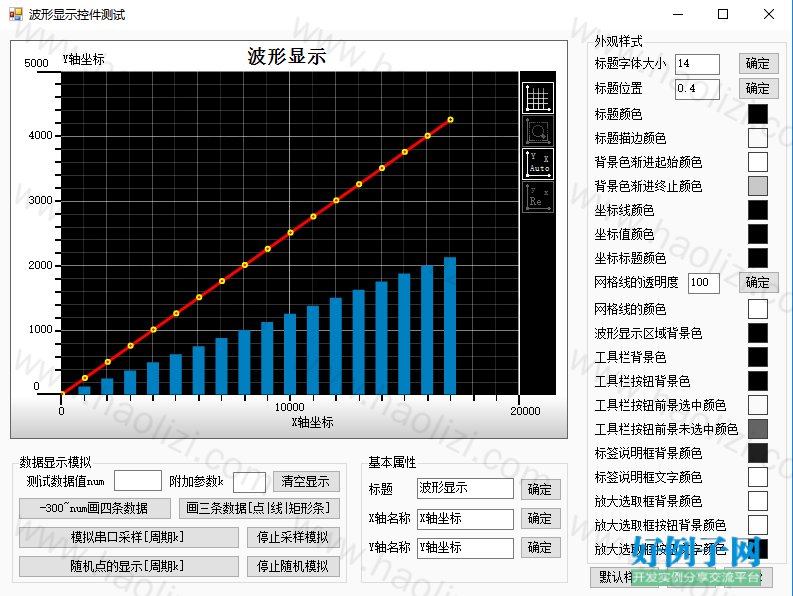Focus the 标题位置 input showing 0.4
The image size is (793, 596).
coord(697,89)
